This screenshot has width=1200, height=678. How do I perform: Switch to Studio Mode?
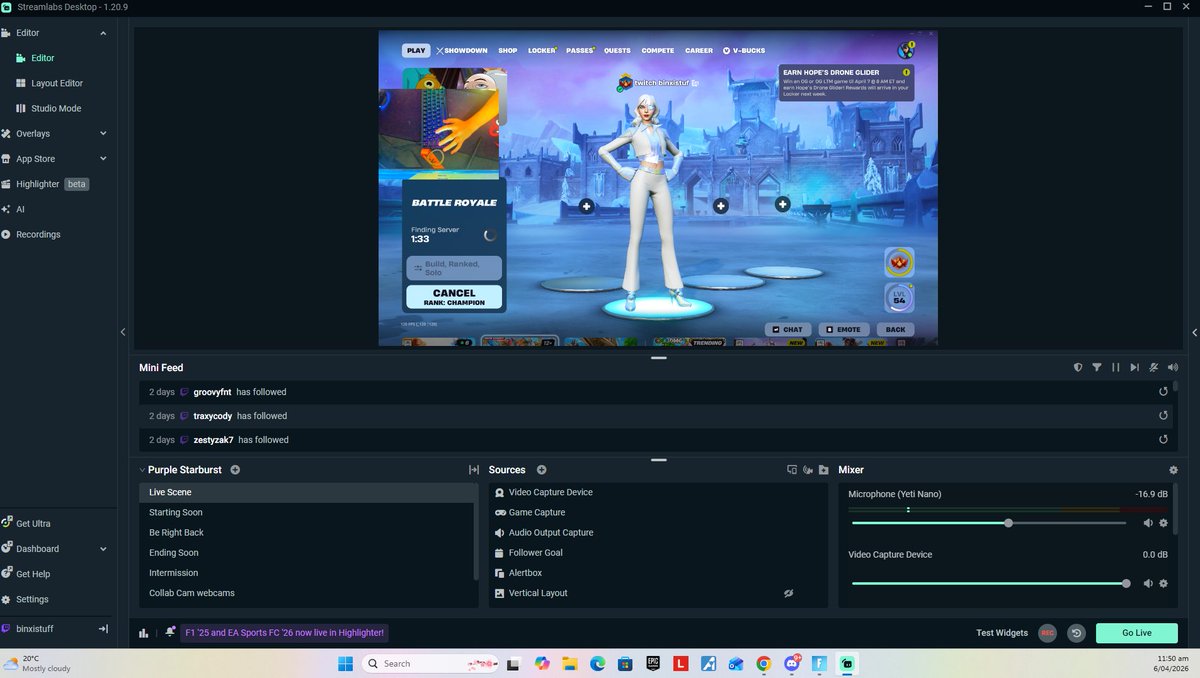pos(56,108)
